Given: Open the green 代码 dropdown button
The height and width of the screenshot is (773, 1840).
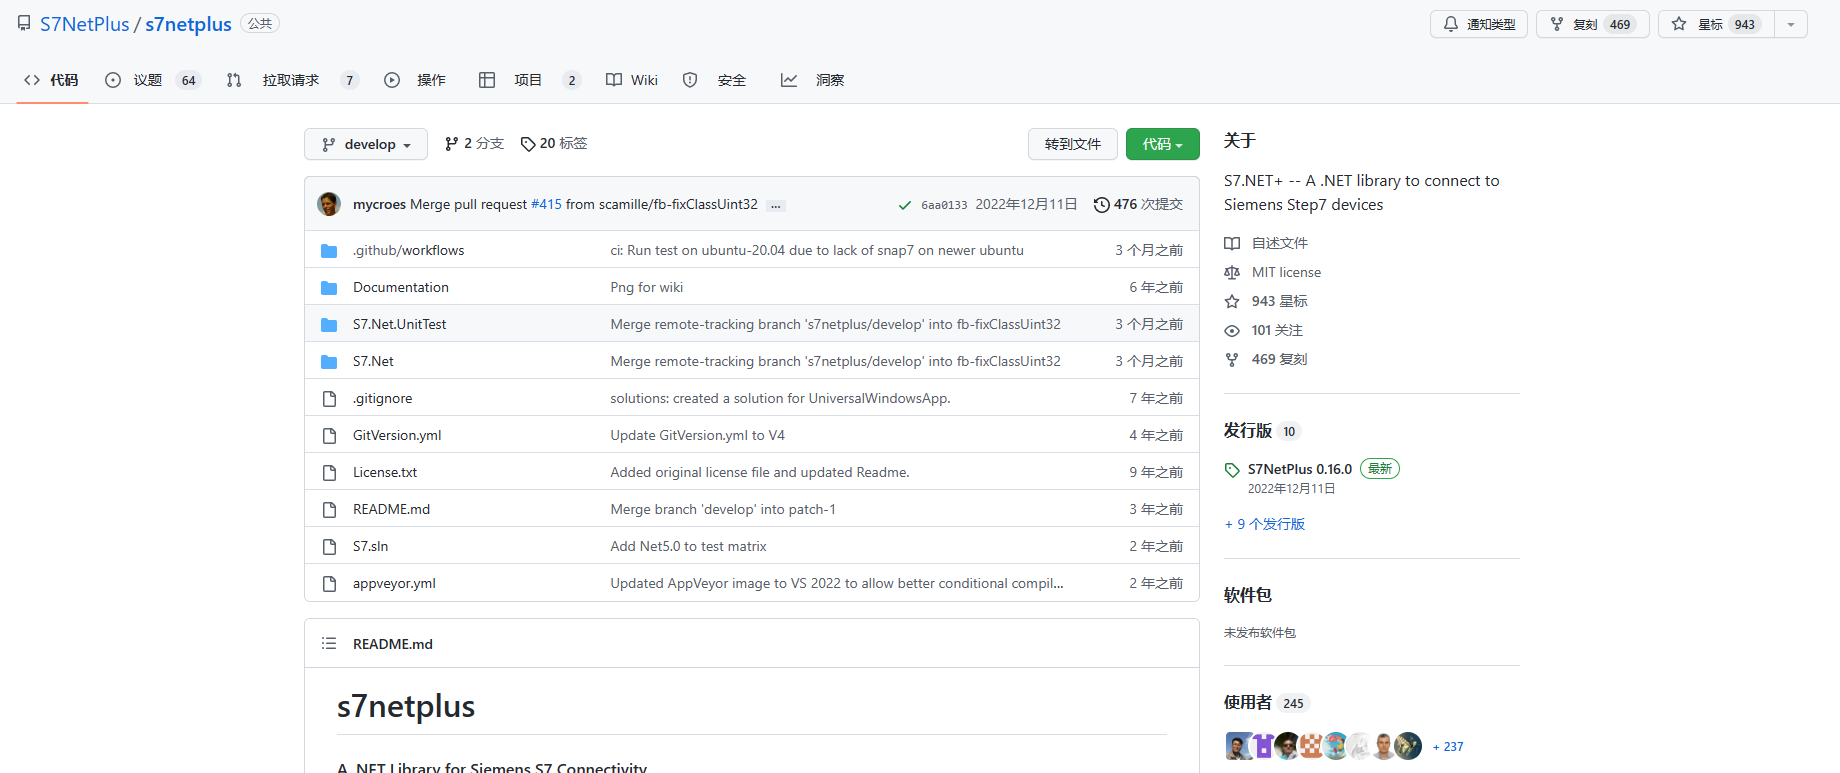Looking at the screenshot, I should pos(1163,144).
